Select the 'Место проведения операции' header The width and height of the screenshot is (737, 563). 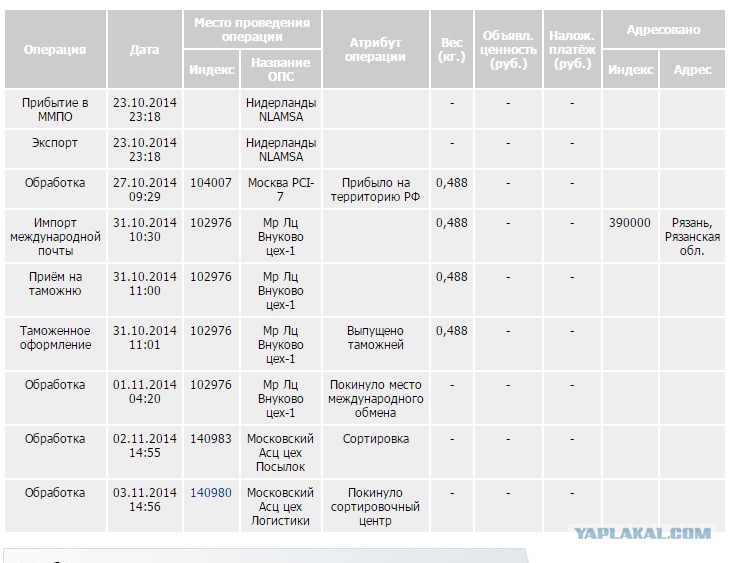pyautogui.click(x=252, y=30)
